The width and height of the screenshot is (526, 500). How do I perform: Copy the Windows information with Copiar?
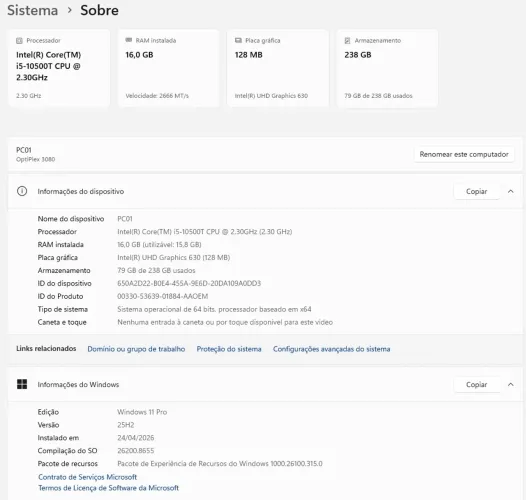476,385
